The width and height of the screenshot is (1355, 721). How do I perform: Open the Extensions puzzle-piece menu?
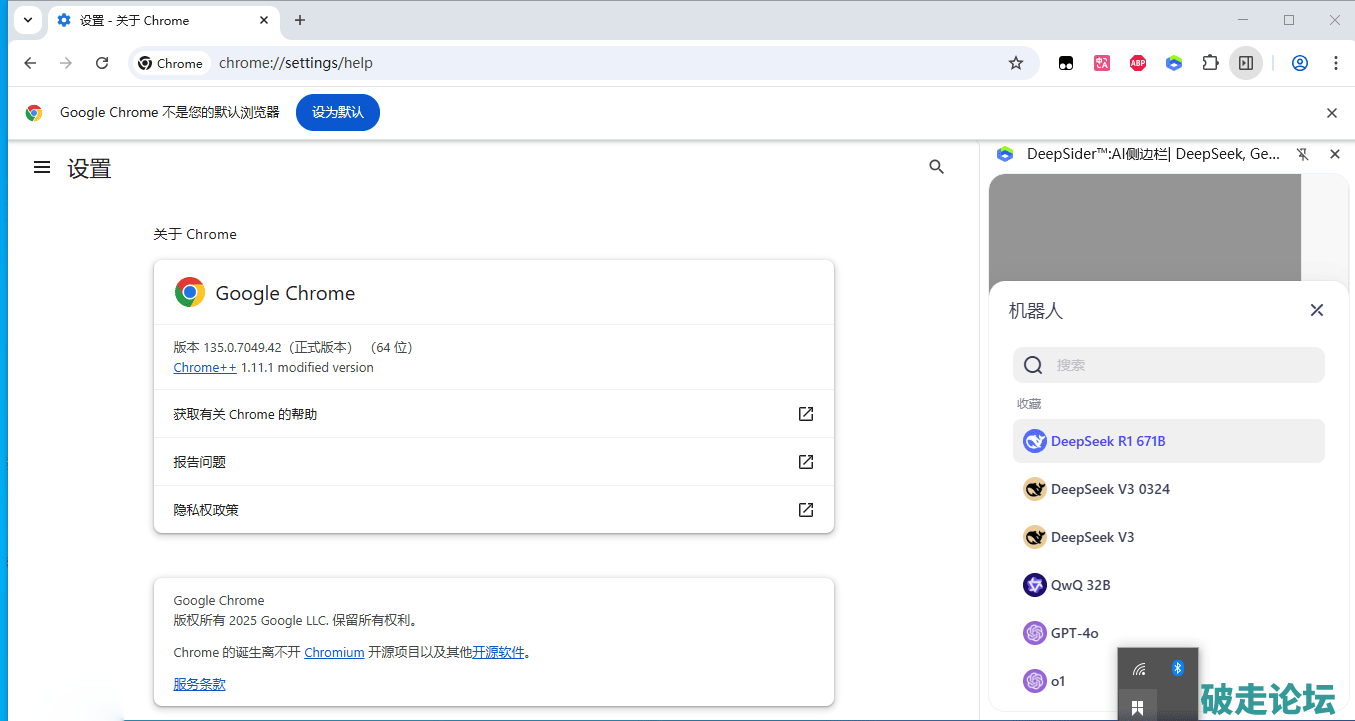point(1210,63)
